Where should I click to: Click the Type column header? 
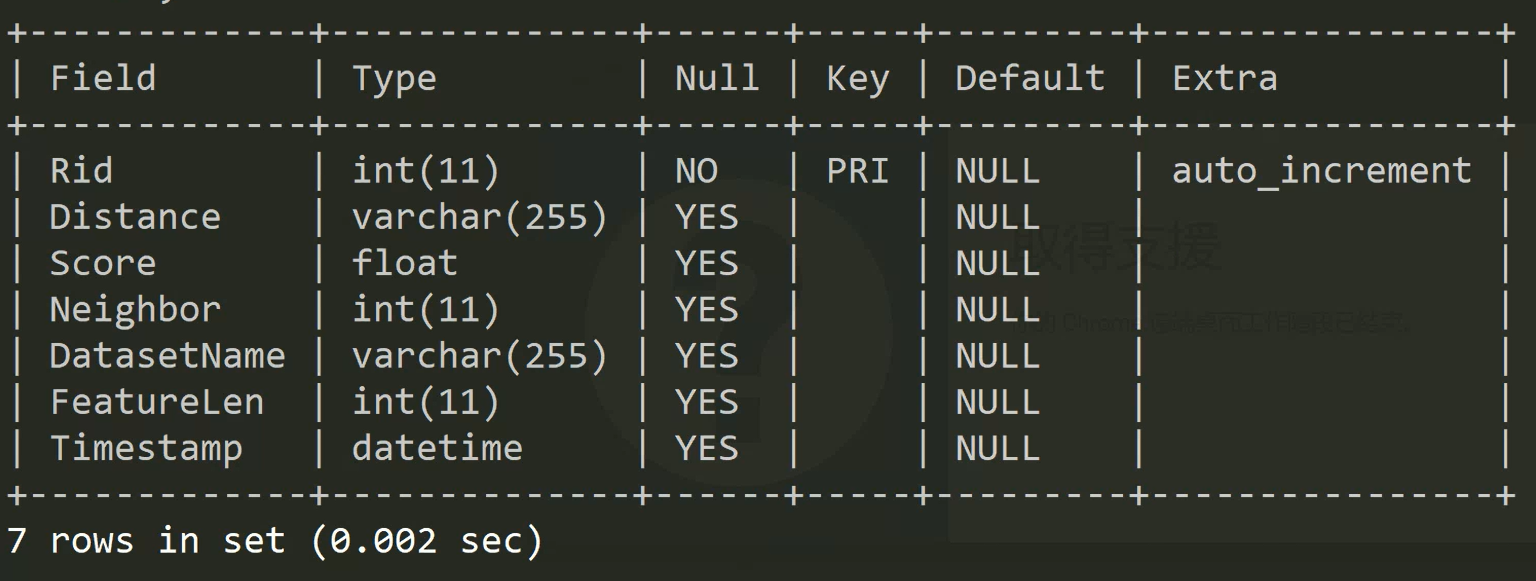(394, 79)
